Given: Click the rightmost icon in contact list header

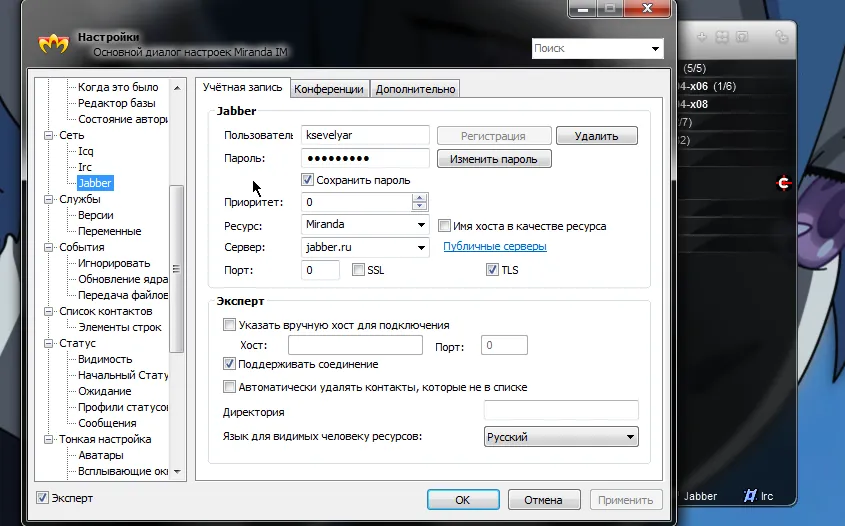Looking at the screenshot, I should 782,37.
